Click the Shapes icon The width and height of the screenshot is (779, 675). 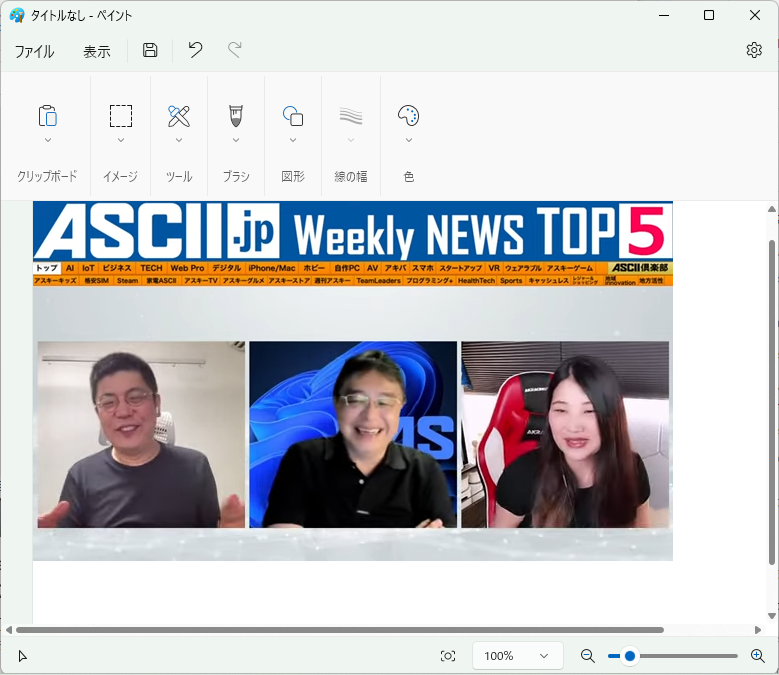coord(293,115)
